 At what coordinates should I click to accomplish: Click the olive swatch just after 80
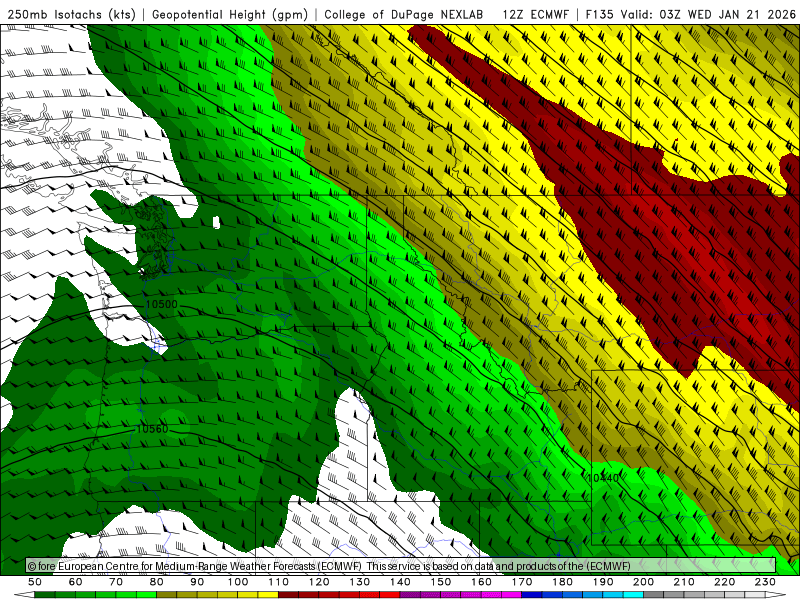(167, 593)
